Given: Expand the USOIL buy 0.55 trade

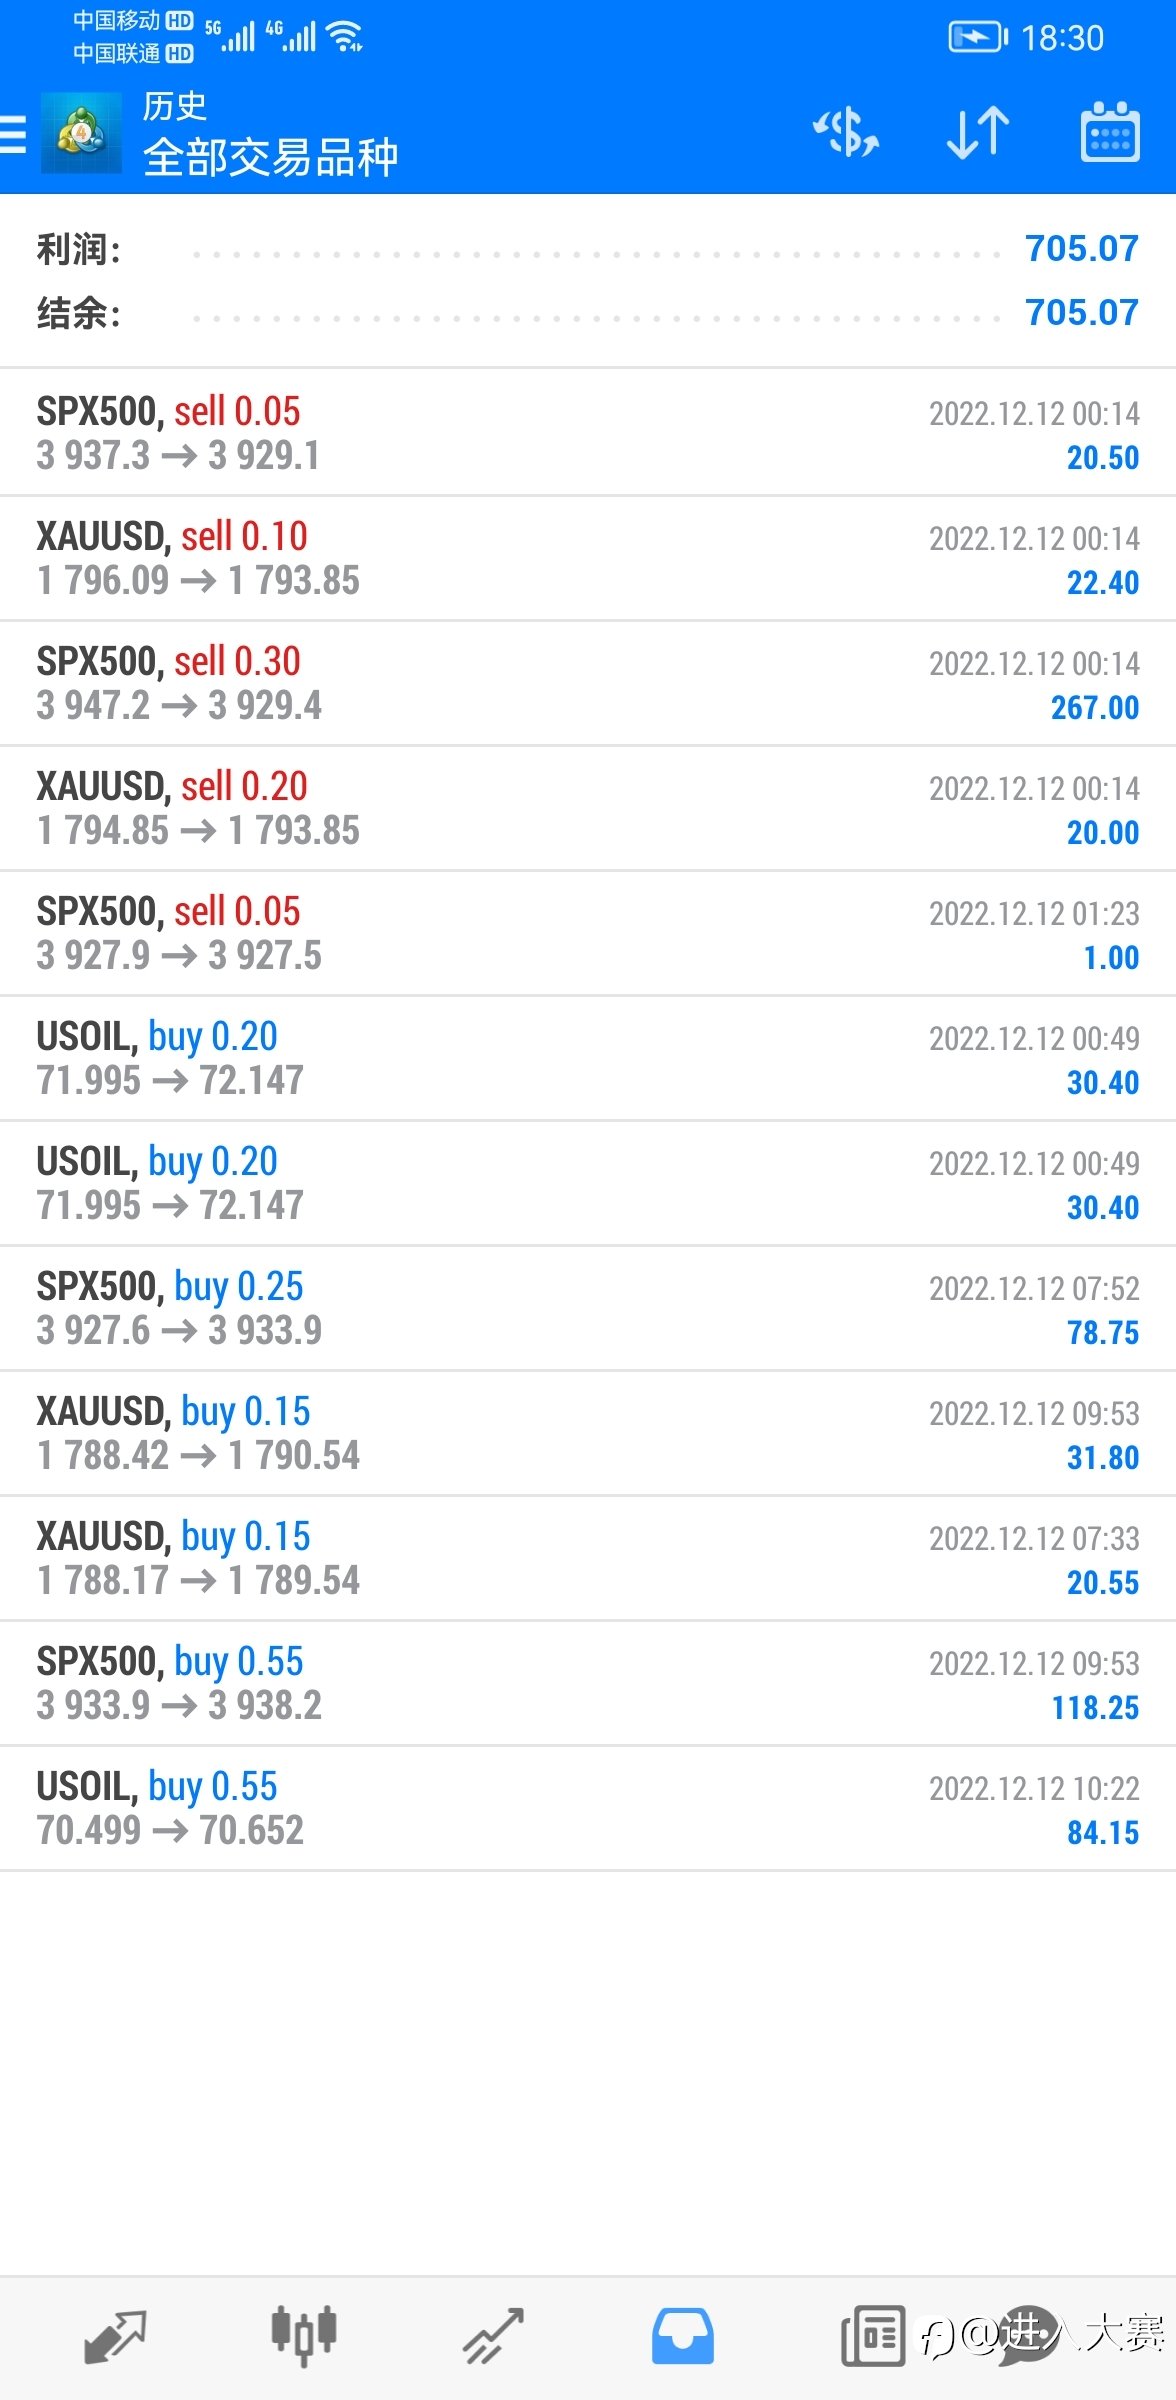Looking at the screenshot, I should (588, 1808).
